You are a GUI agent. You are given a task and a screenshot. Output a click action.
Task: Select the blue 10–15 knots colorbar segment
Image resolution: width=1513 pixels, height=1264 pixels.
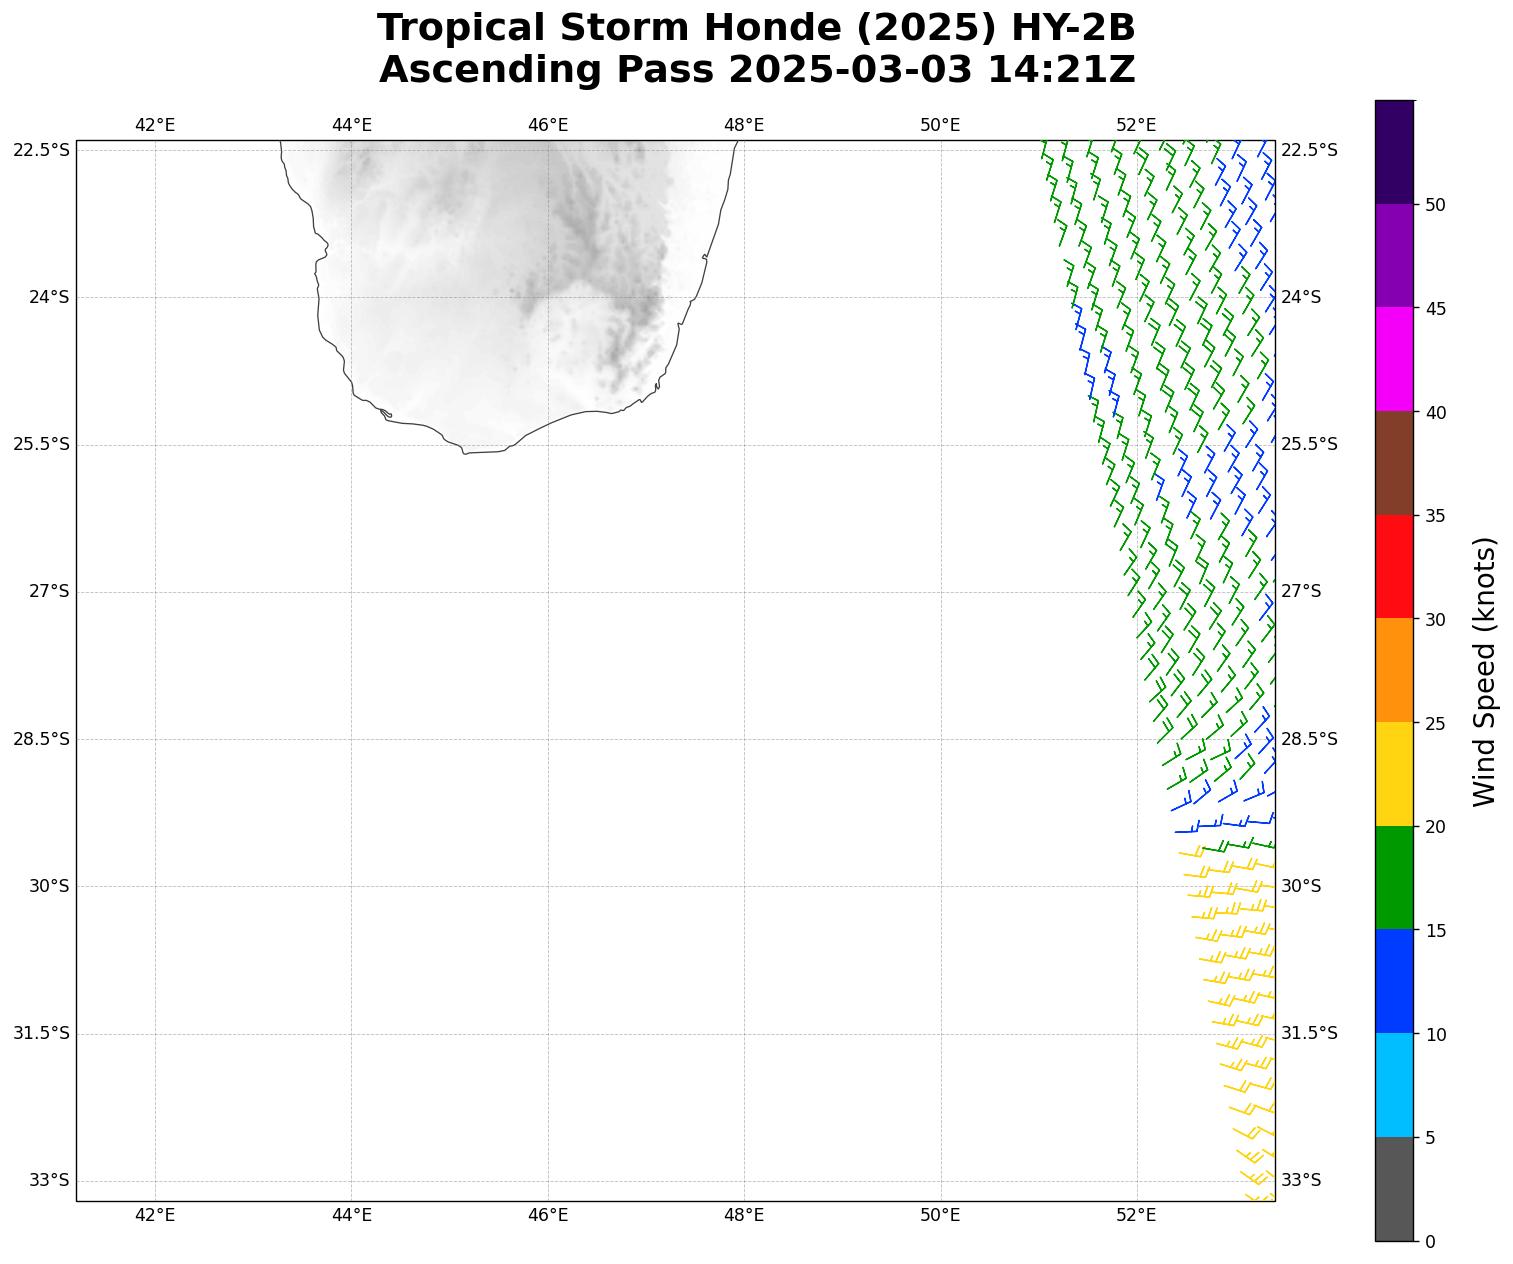(x=1394, y=981)
